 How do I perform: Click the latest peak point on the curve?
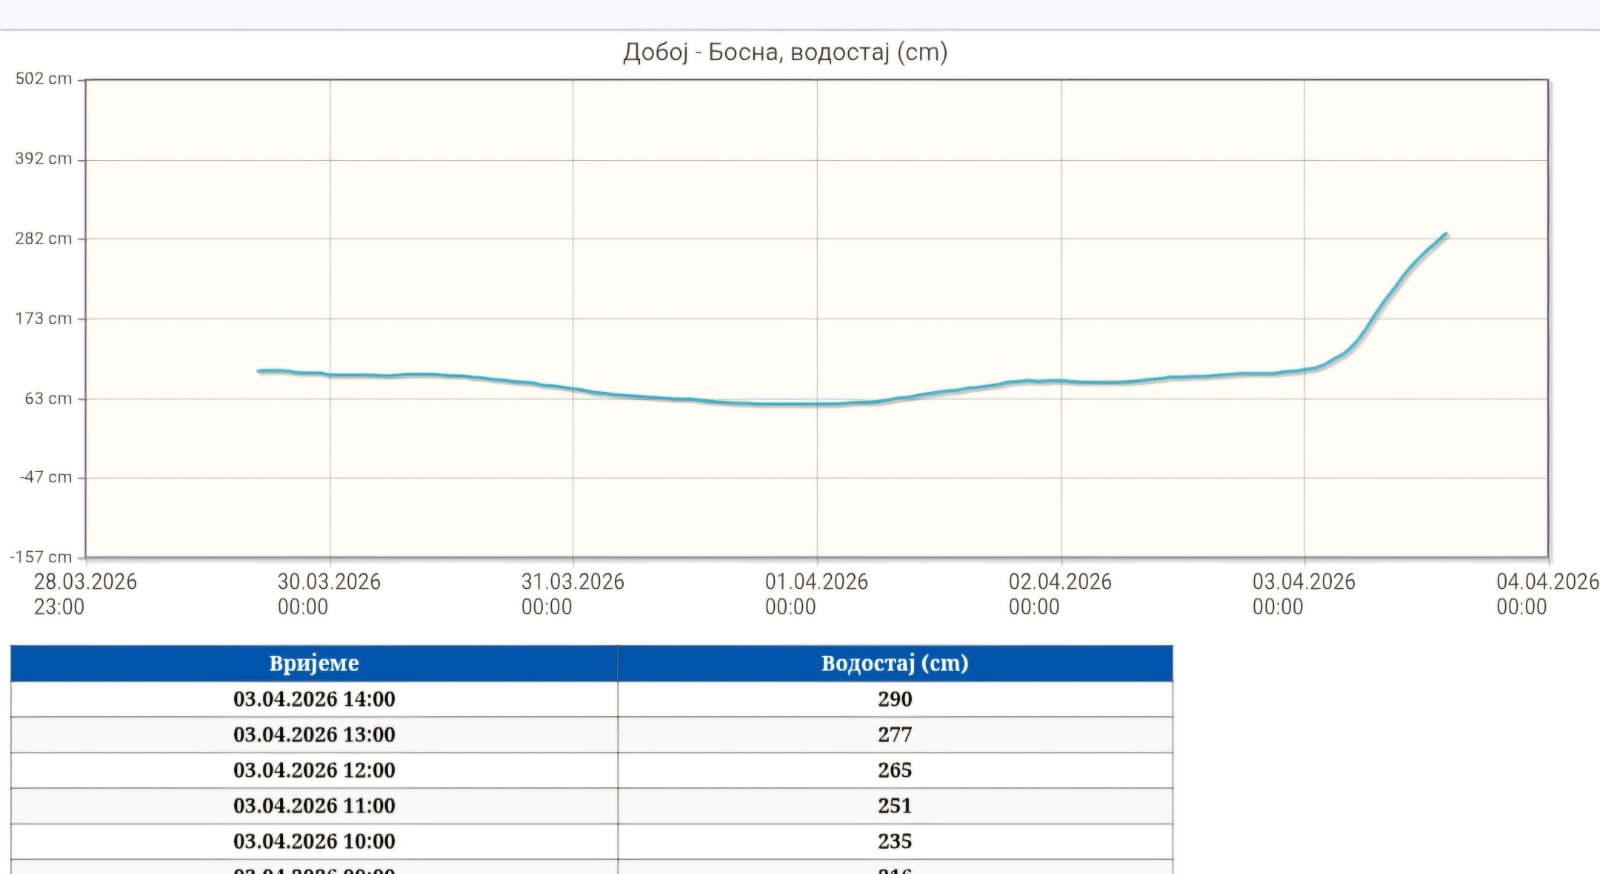pyautogui.click(x=1445, y=235)
